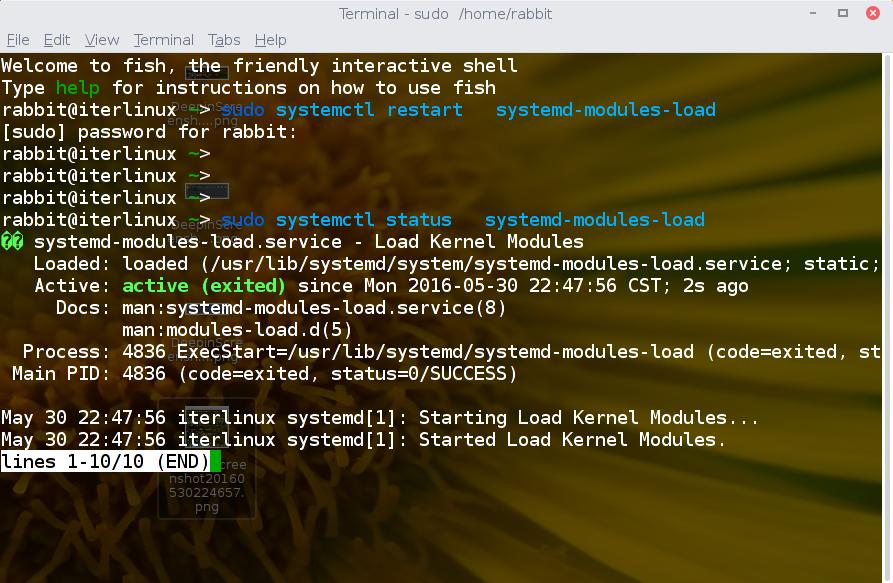Maximize the terminal window
The height and width of the screenshot is (583, 893).
pos(843,13)
